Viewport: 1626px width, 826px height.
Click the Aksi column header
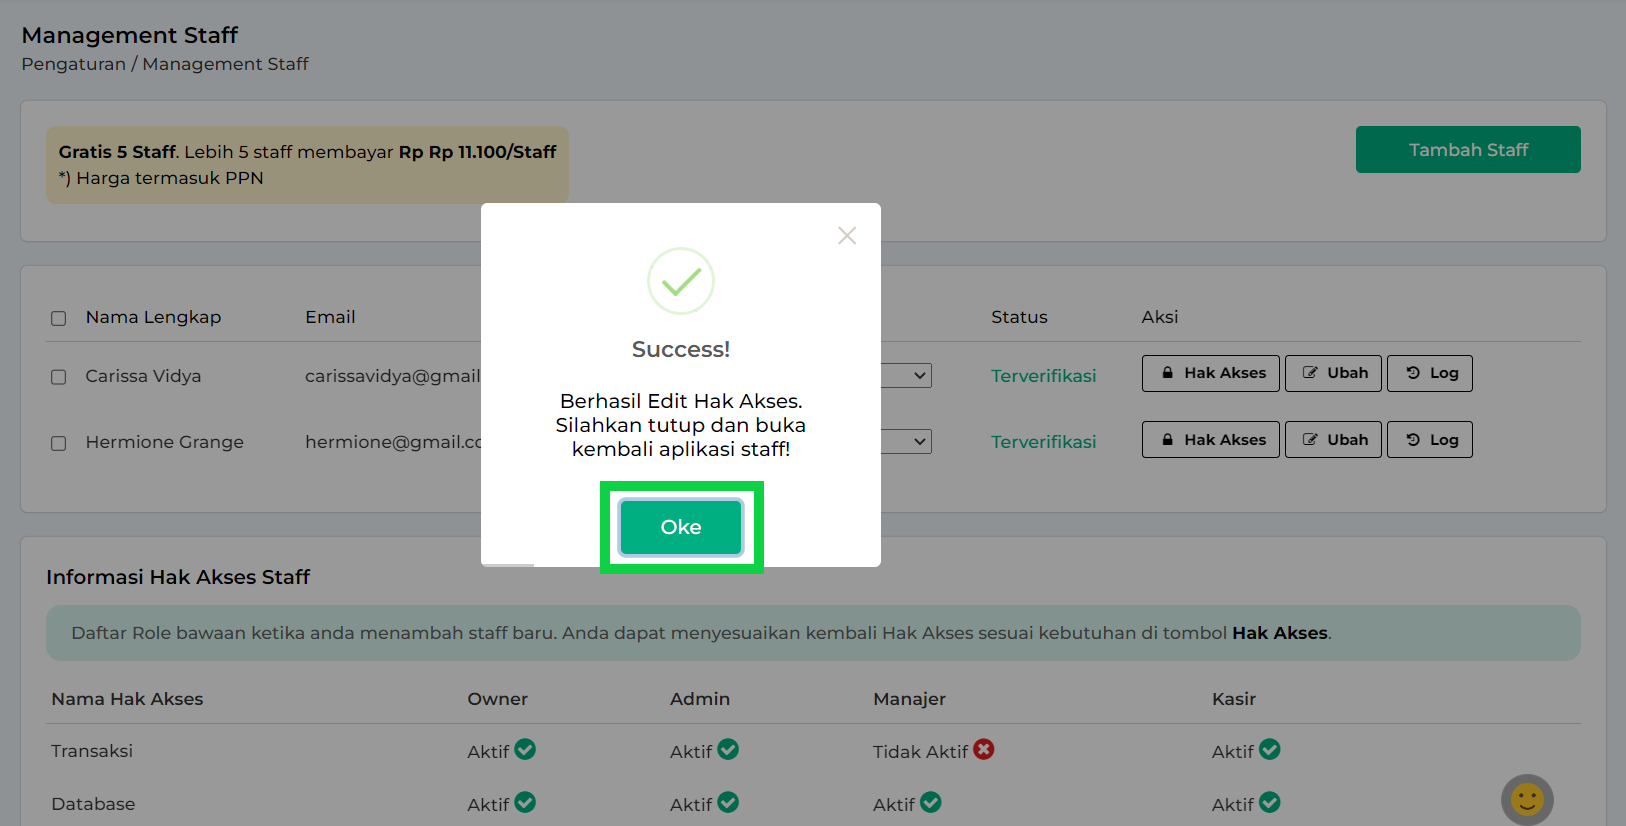click(x=1160, y=317)
